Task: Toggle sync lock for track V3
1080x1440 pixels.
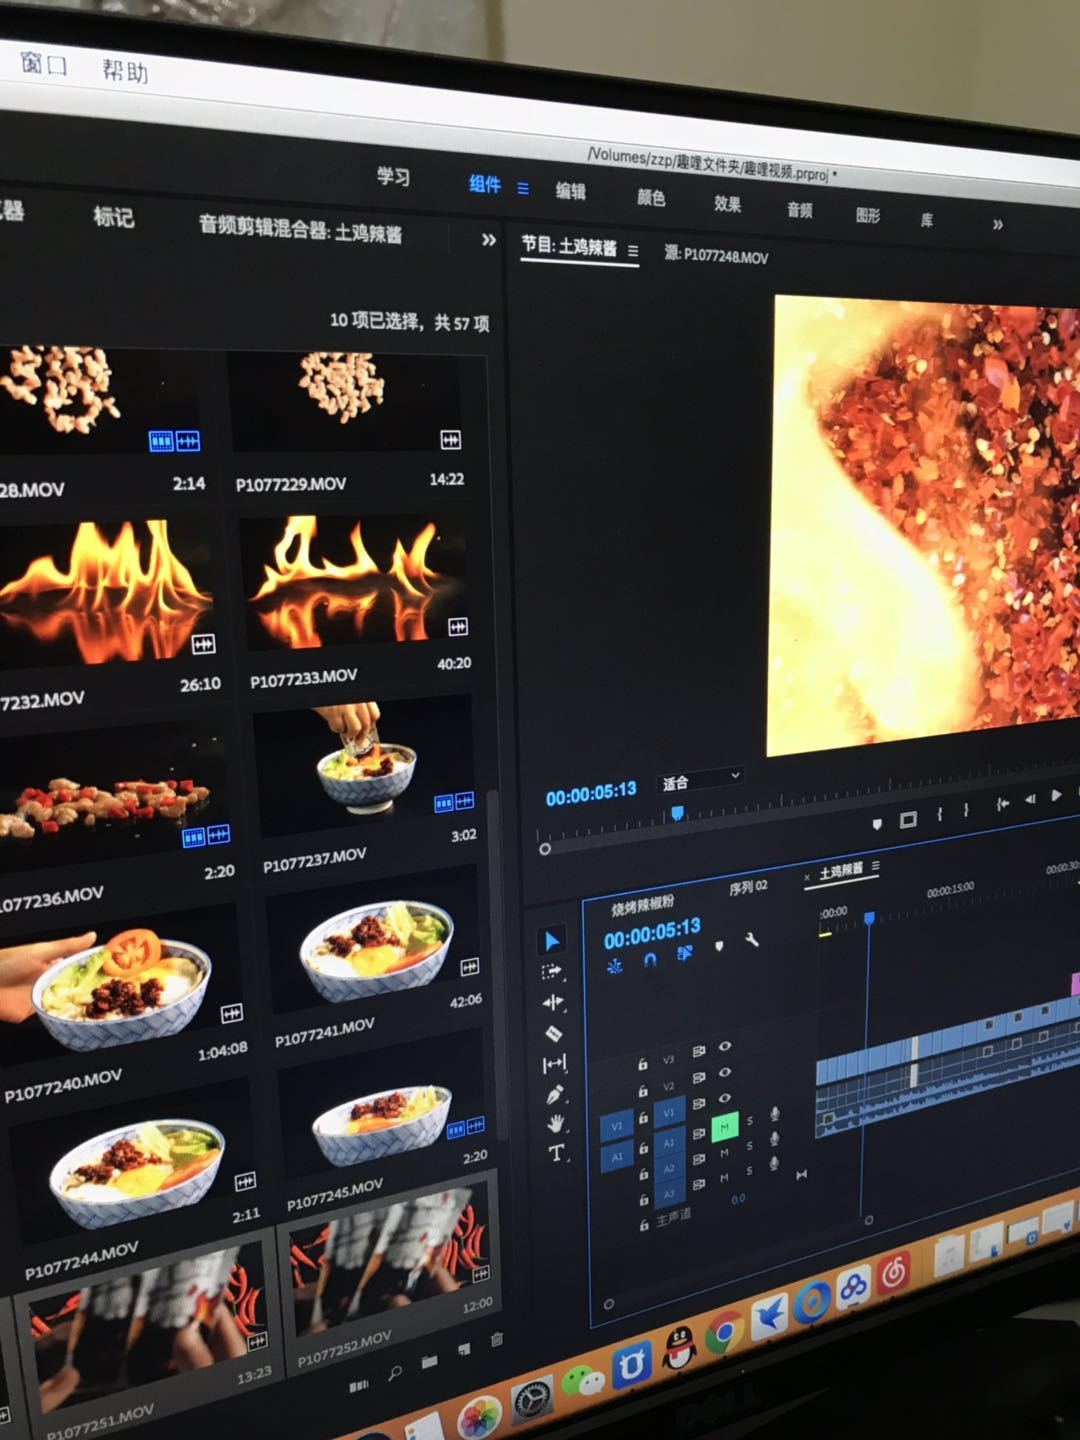Action: (699, 1051)
